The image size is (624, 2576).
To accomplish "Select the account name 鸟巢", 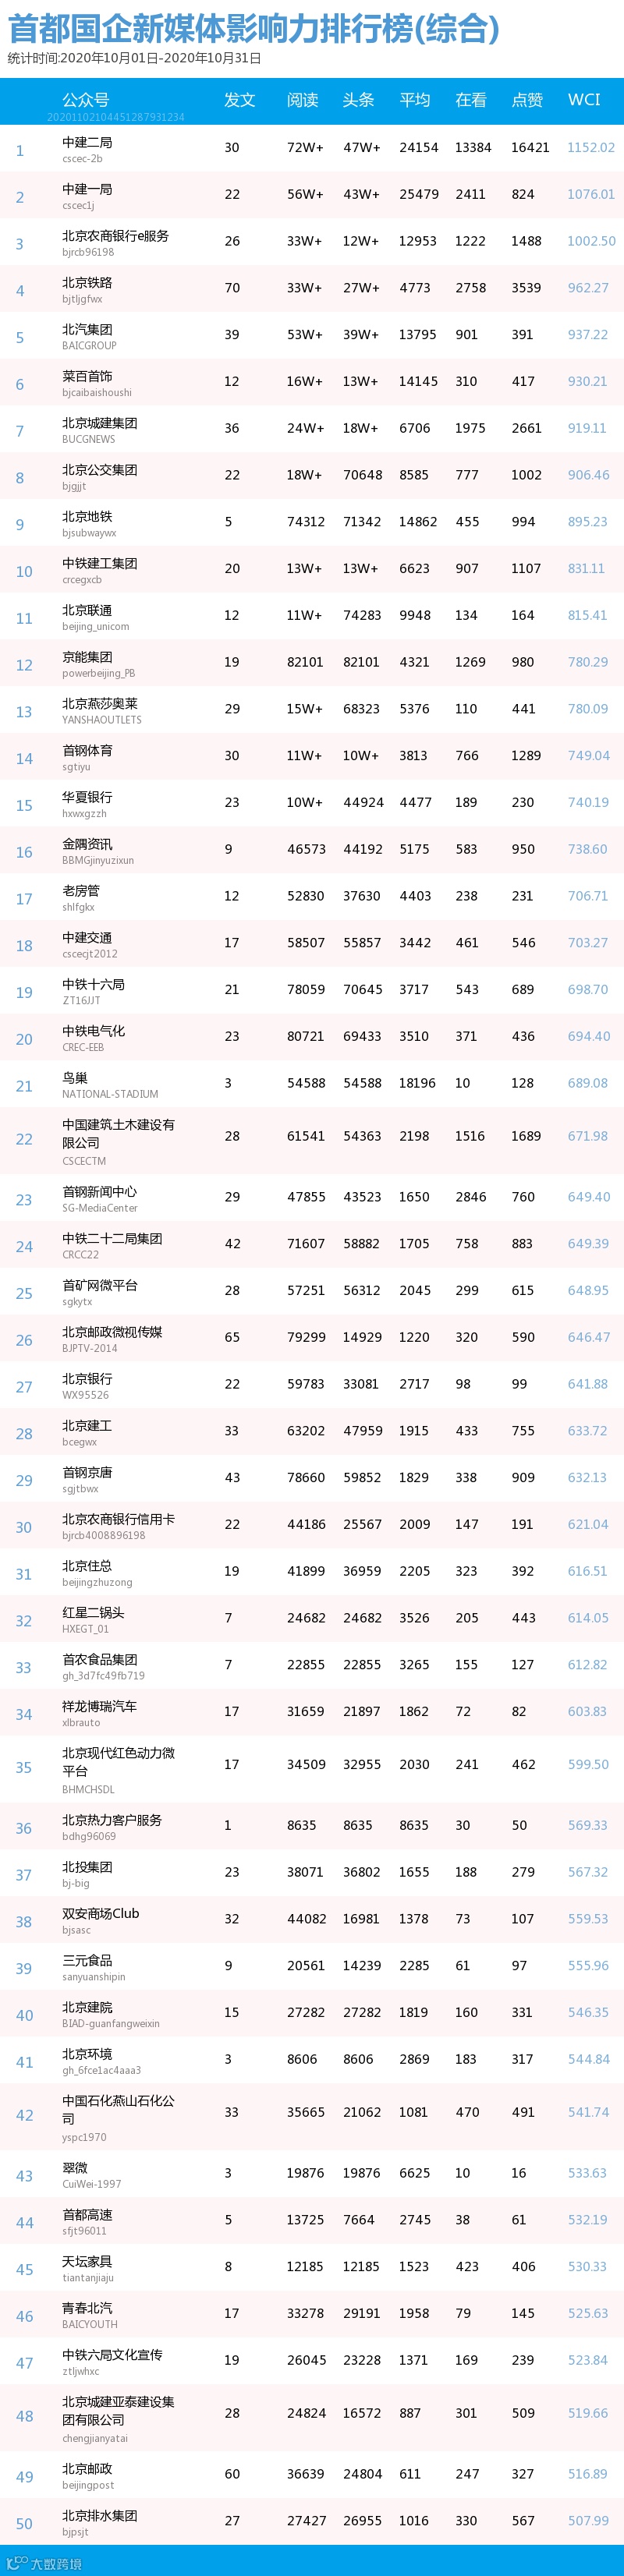I will pyautogui.click(x=75, y=1078).
